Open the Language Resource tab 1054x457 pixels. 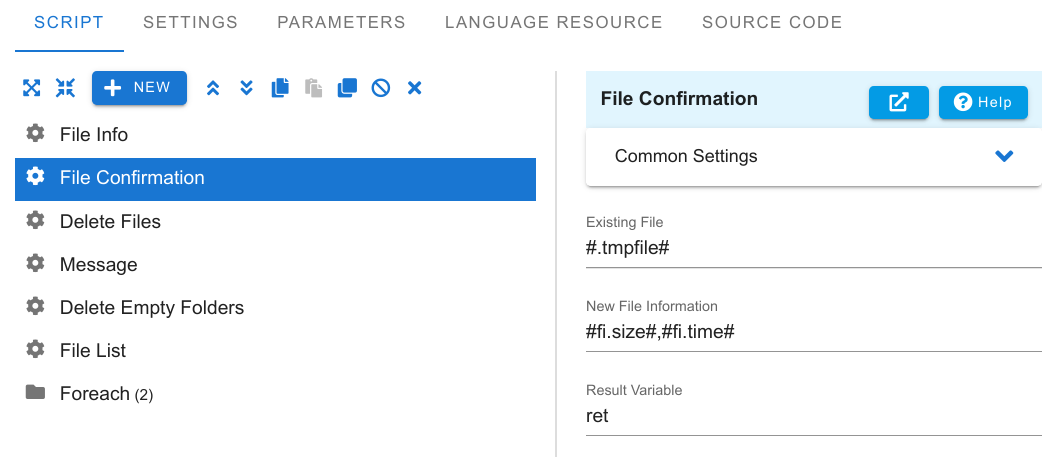pos(553,22)
